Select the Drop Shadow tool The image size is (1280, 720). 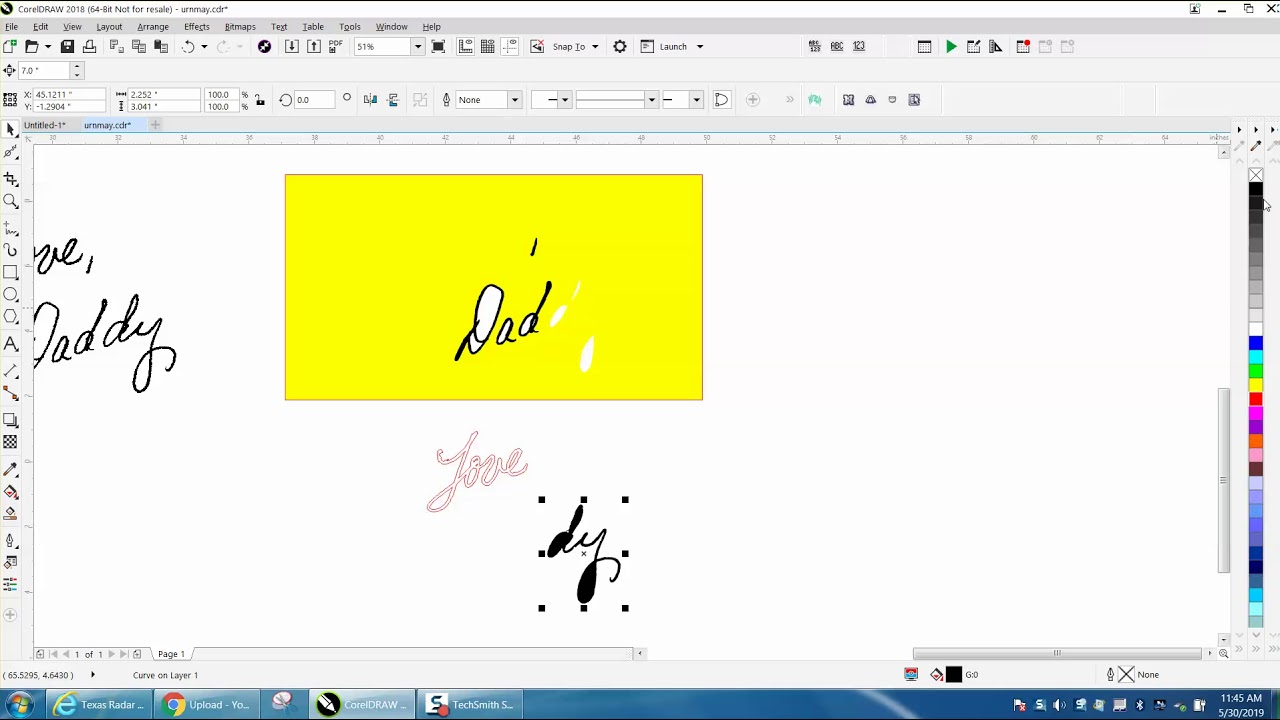tap(10, 420)
